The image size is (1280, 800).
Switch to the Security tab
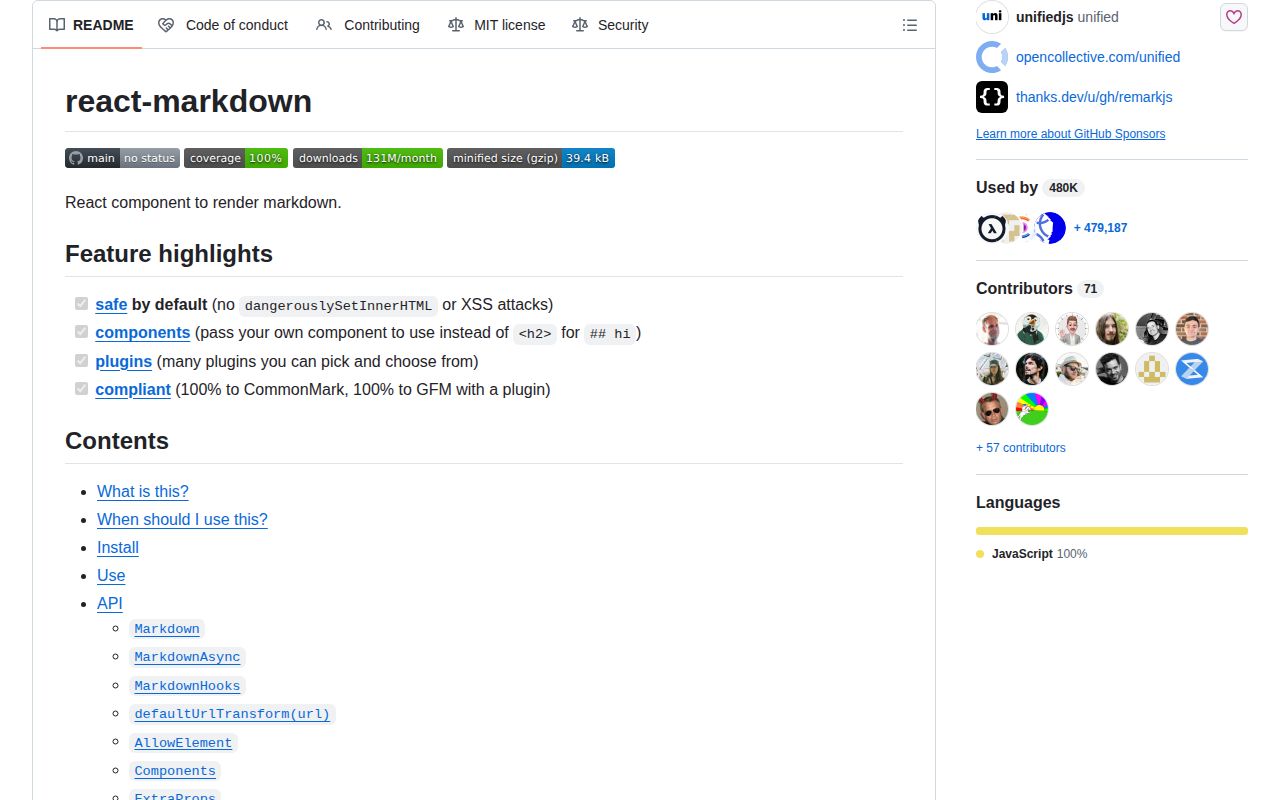pos(610,25)
